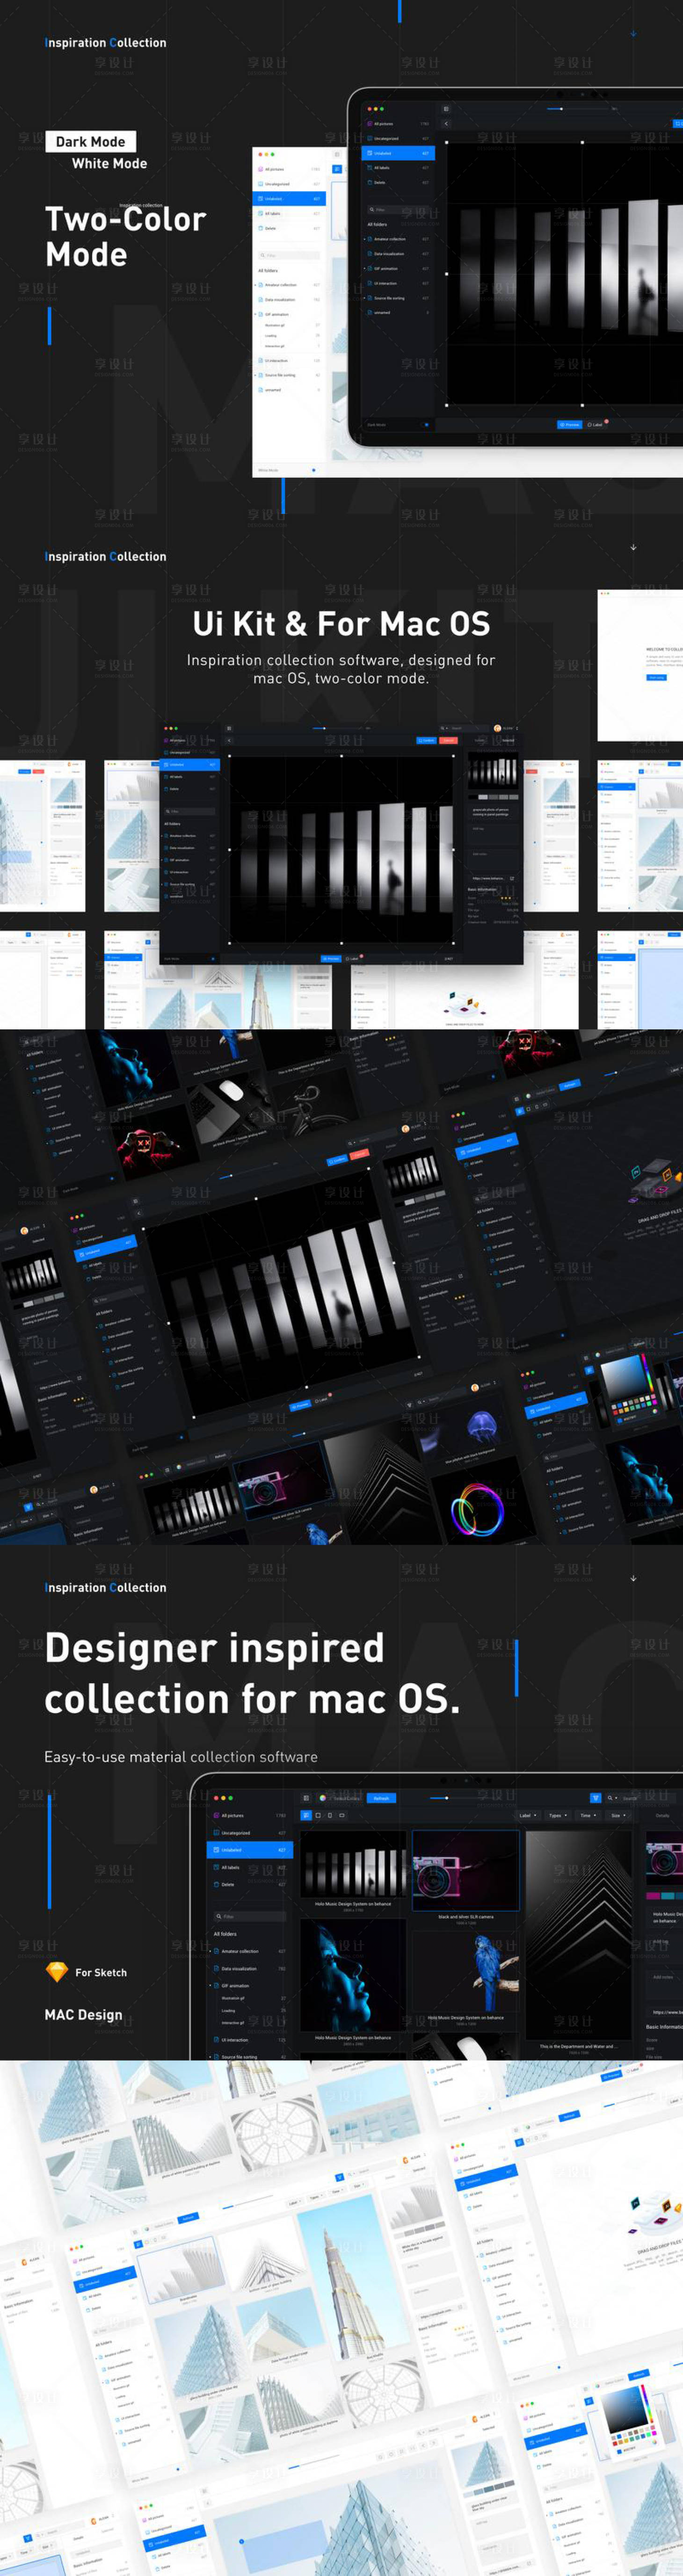Click sidebar toggle icon in center editor window

229,729
